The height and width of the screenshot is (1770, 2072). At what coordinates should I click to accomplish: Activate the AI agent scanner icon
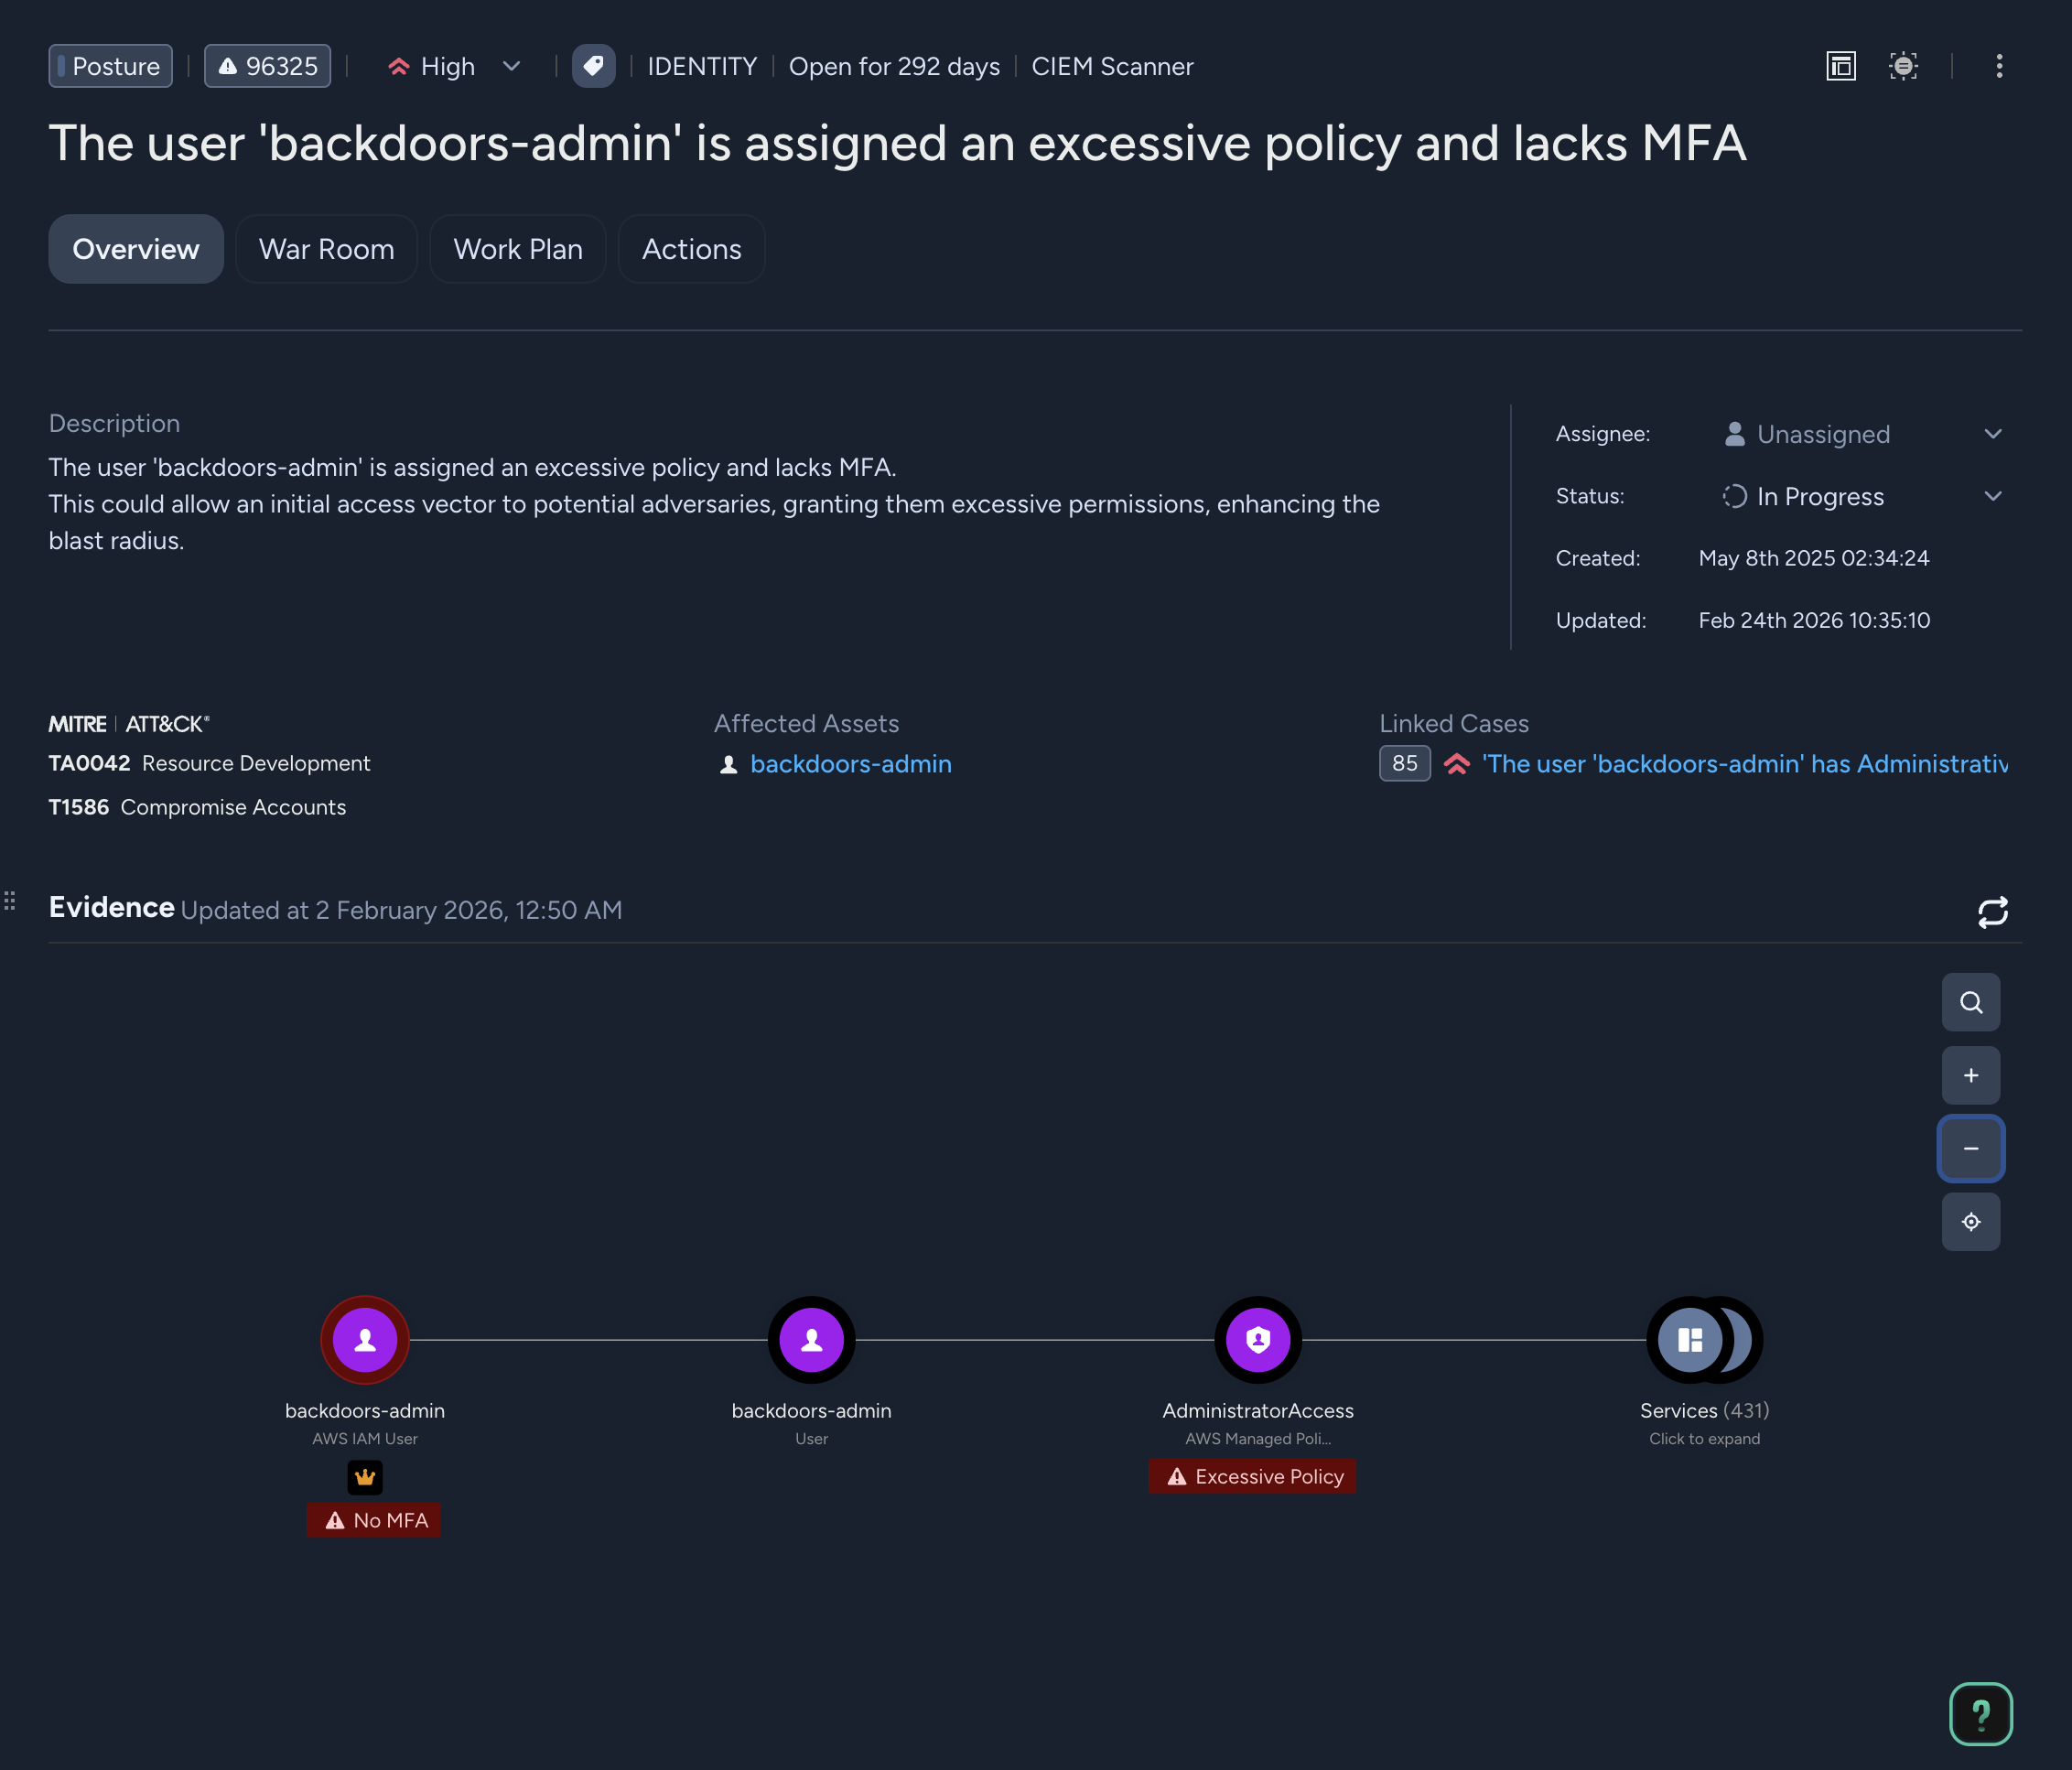pos(1904,66)
